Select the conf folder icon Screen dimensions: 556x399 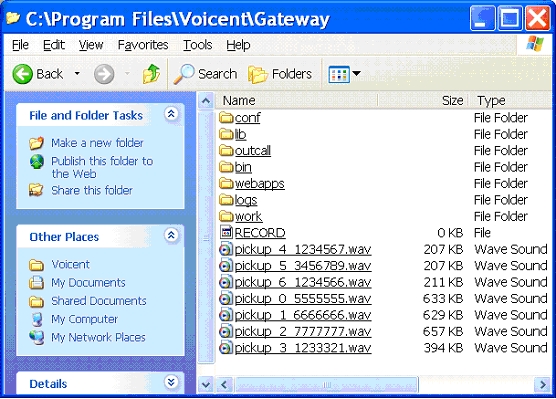[226, 117]
